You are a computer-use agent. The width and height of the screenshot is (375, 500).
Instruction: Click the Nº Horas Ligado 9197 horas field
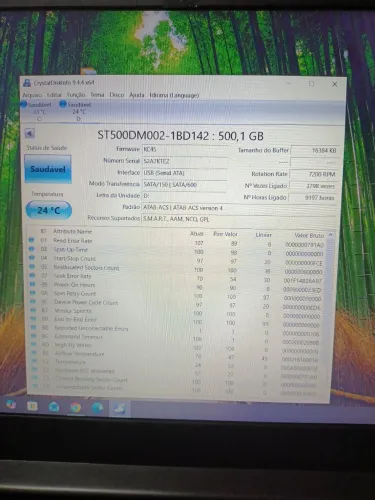[x=312, y=198]
